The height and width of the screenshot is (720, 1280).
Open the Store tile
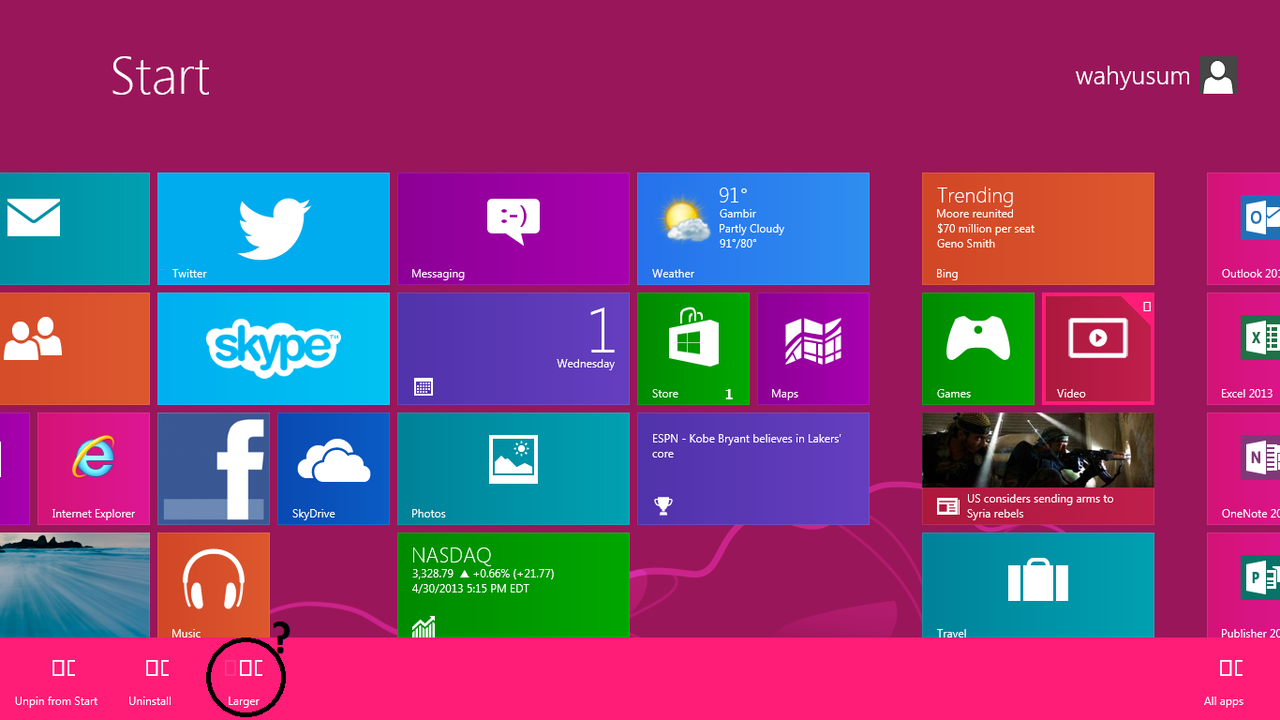693,349
